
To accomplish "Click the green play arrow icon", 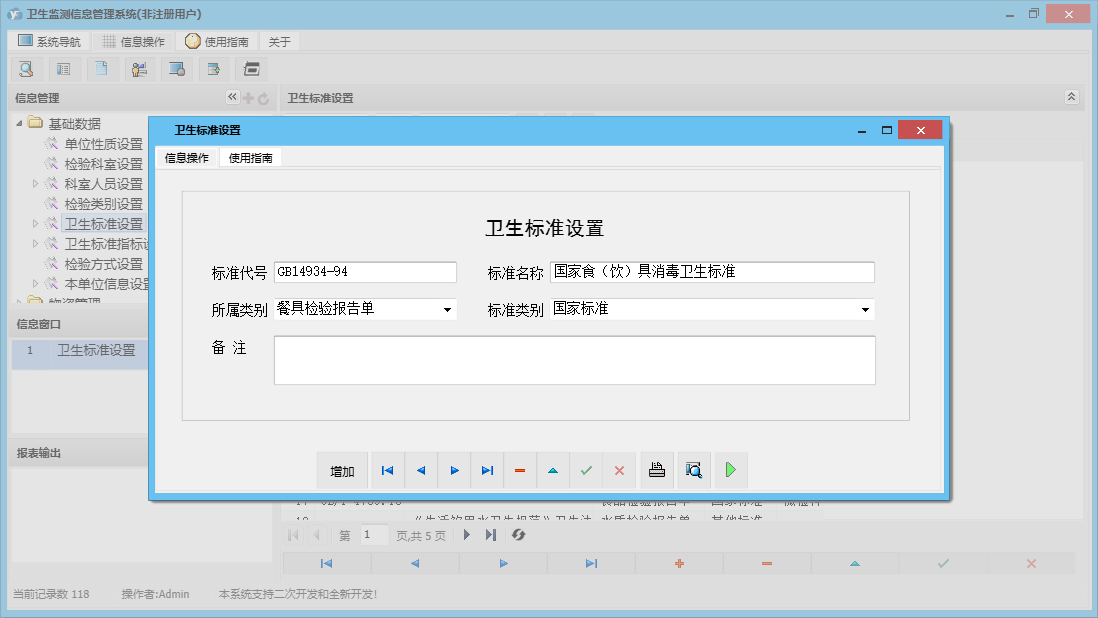I will (730, 470).
